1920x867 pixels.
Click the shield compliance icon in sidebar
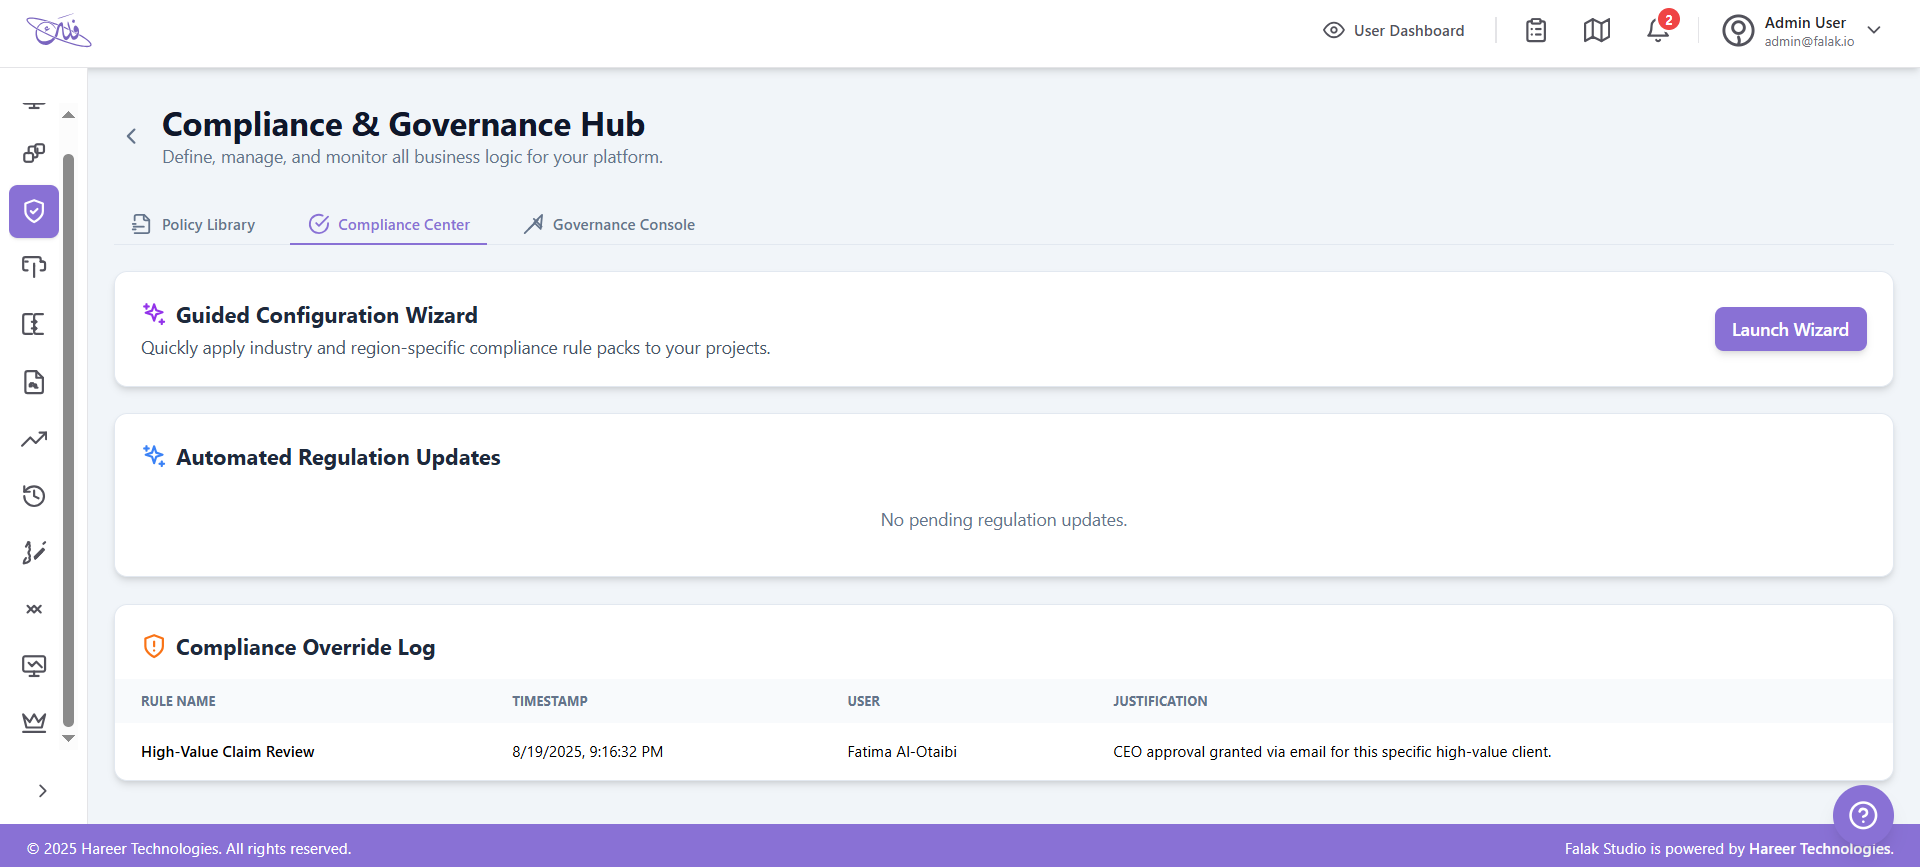pos(34,211)
